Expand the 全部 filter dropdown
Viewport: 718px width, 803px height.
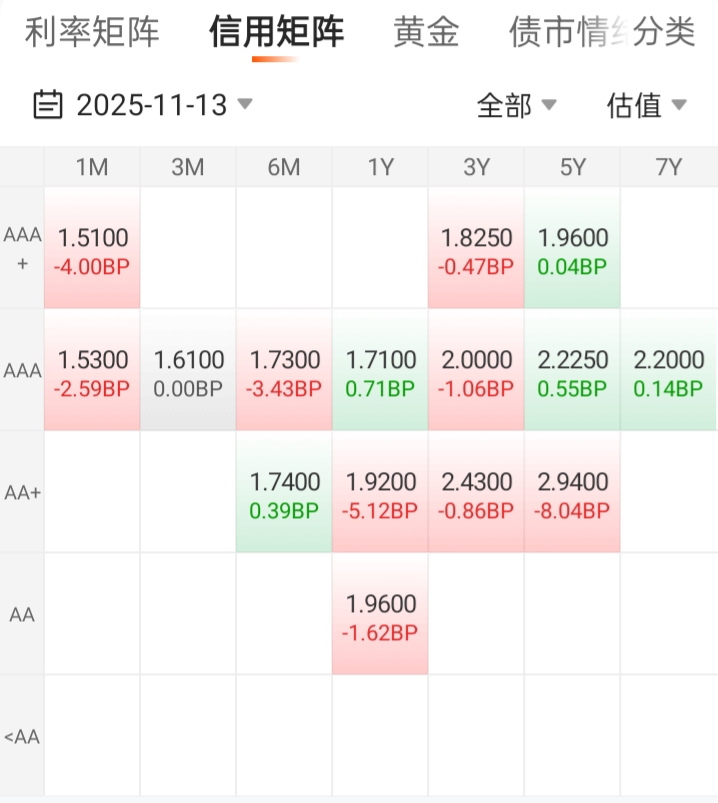pos(516,104)
